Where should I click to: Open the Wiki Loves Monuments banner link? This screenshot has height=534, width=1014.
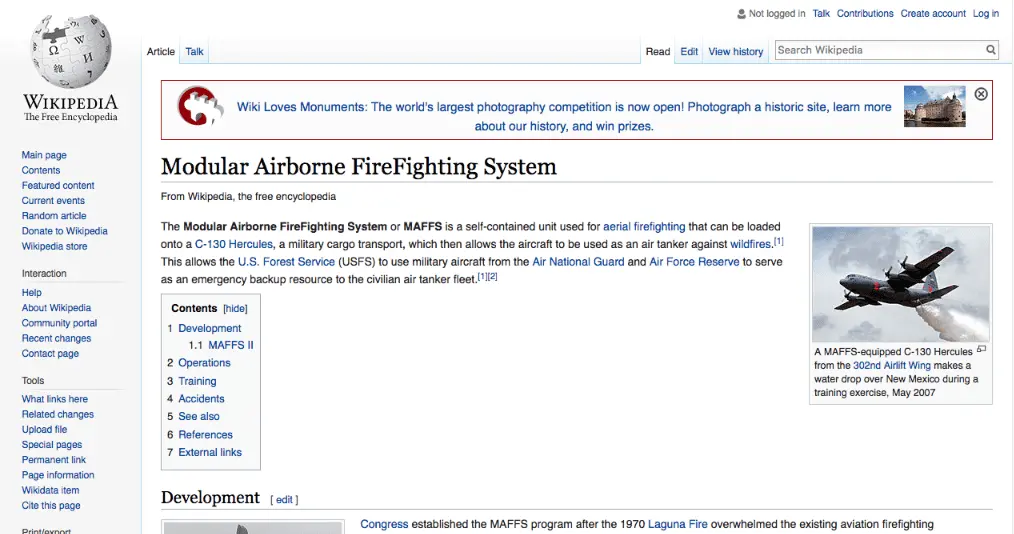point(564,116)
